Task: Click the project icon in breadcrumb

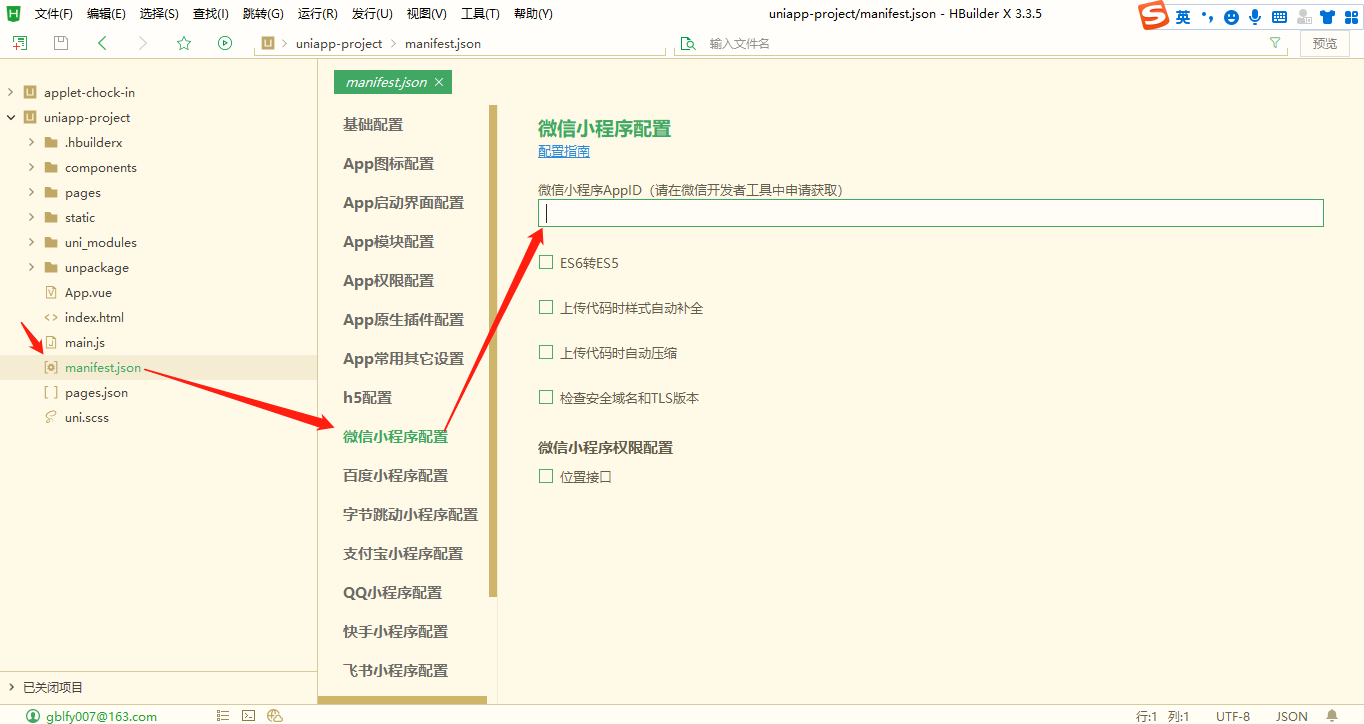Action: click(x=268, y=43)
